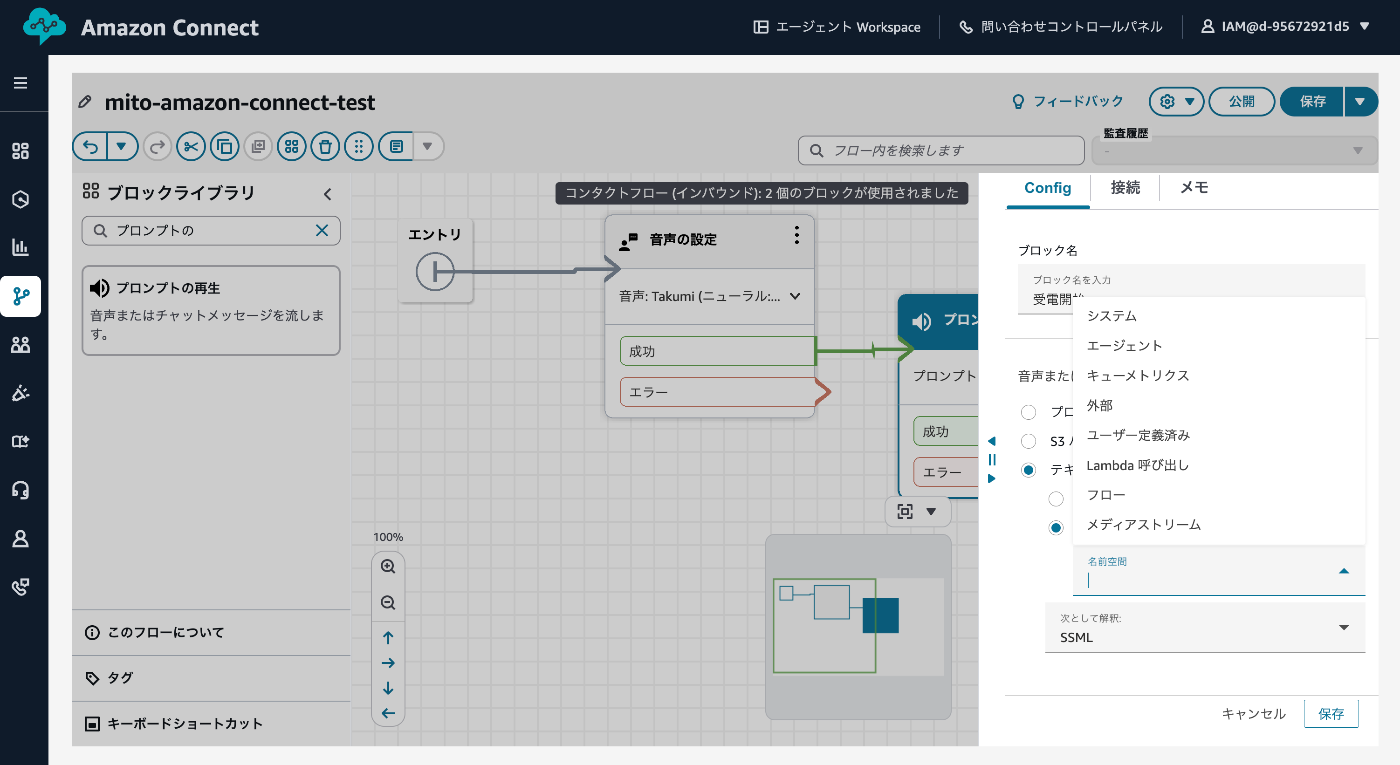Open the analytics bar chart sidebar icon
Viewport: 1400px width, 765px height.
(x=20, y=247)
